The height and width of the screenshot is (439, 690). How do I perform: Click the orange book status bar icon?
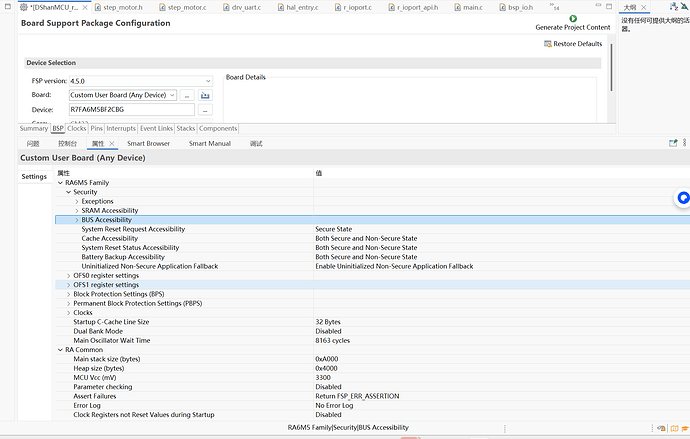tap(674, 428)
